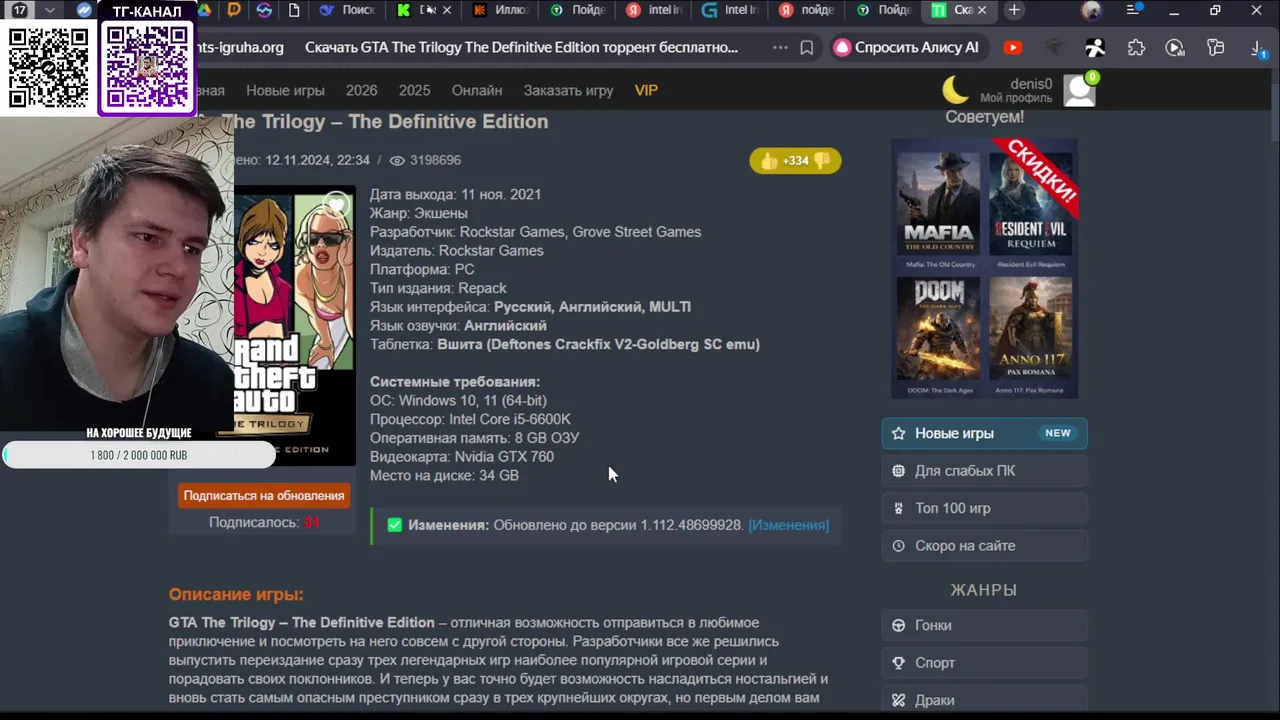Image resolution: width=1280 pixels, height=720 pixels.
Task: Open the Yandex Browser main menu
Action: click(x=1133, y=10)
